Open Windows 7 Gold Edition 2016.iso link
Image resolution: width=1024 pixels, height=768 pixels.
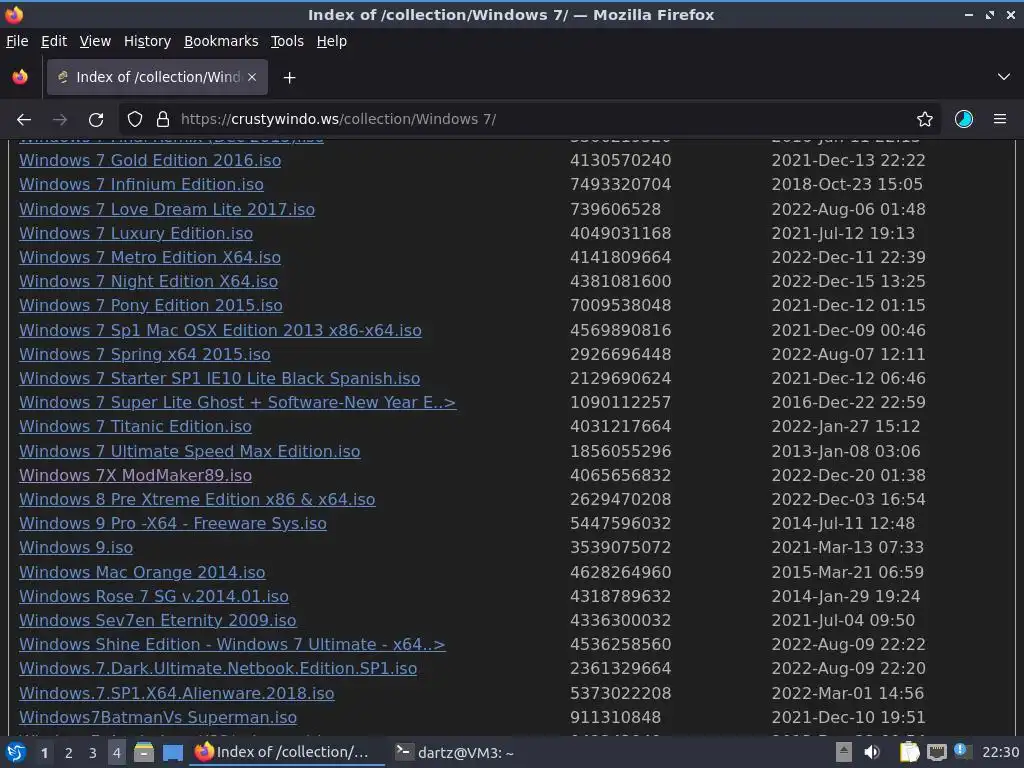click(150, 161)
